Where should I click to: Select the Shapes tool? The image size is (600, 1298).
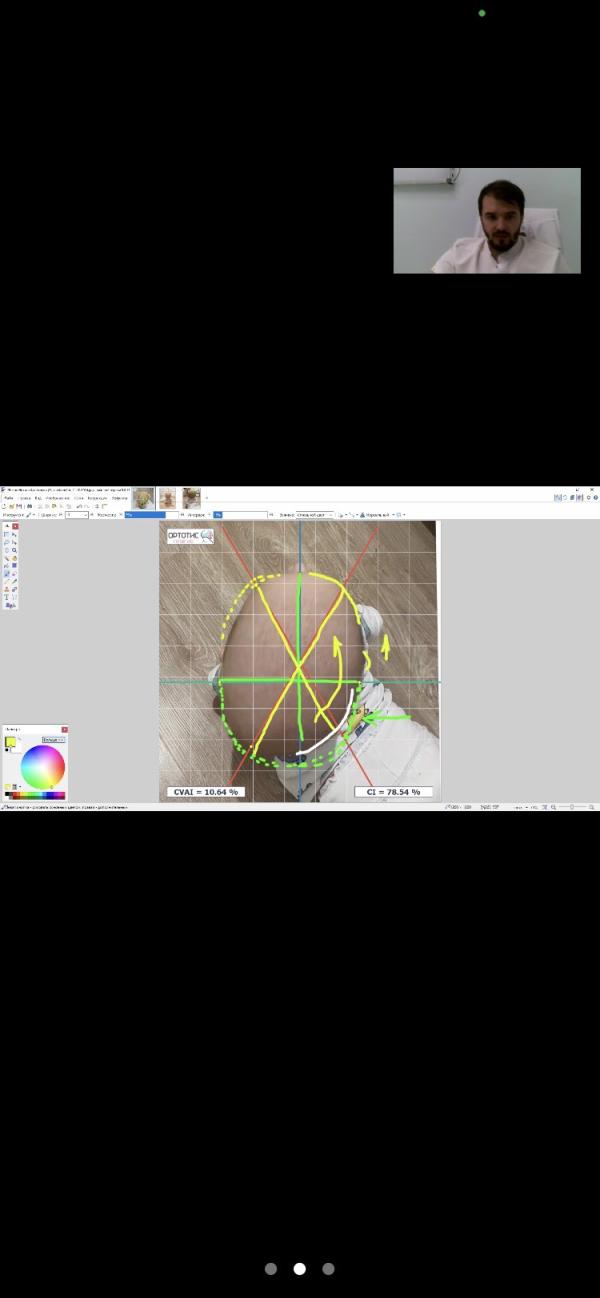[x=9, y=605]
